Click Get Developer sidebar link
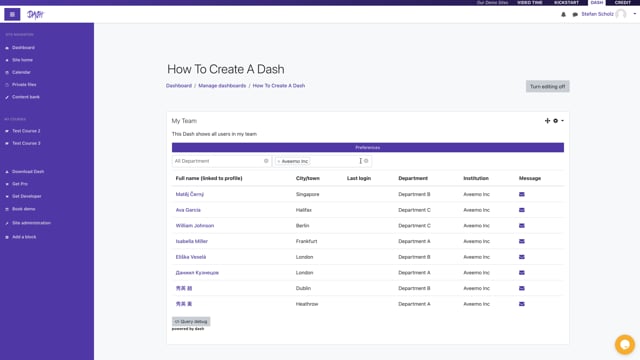 click(x=27, y=196)
